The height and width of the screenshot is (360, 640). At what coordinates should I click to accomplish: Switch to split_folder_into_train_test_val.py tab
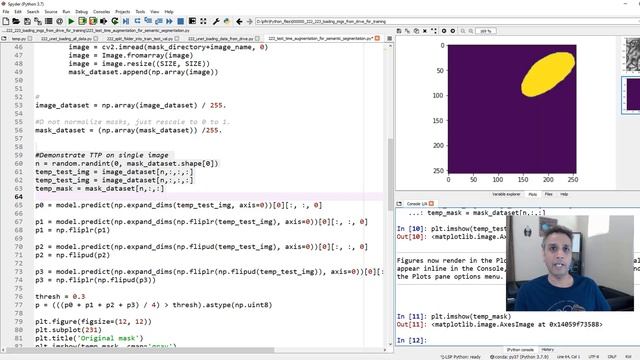(x=140, y=38)
